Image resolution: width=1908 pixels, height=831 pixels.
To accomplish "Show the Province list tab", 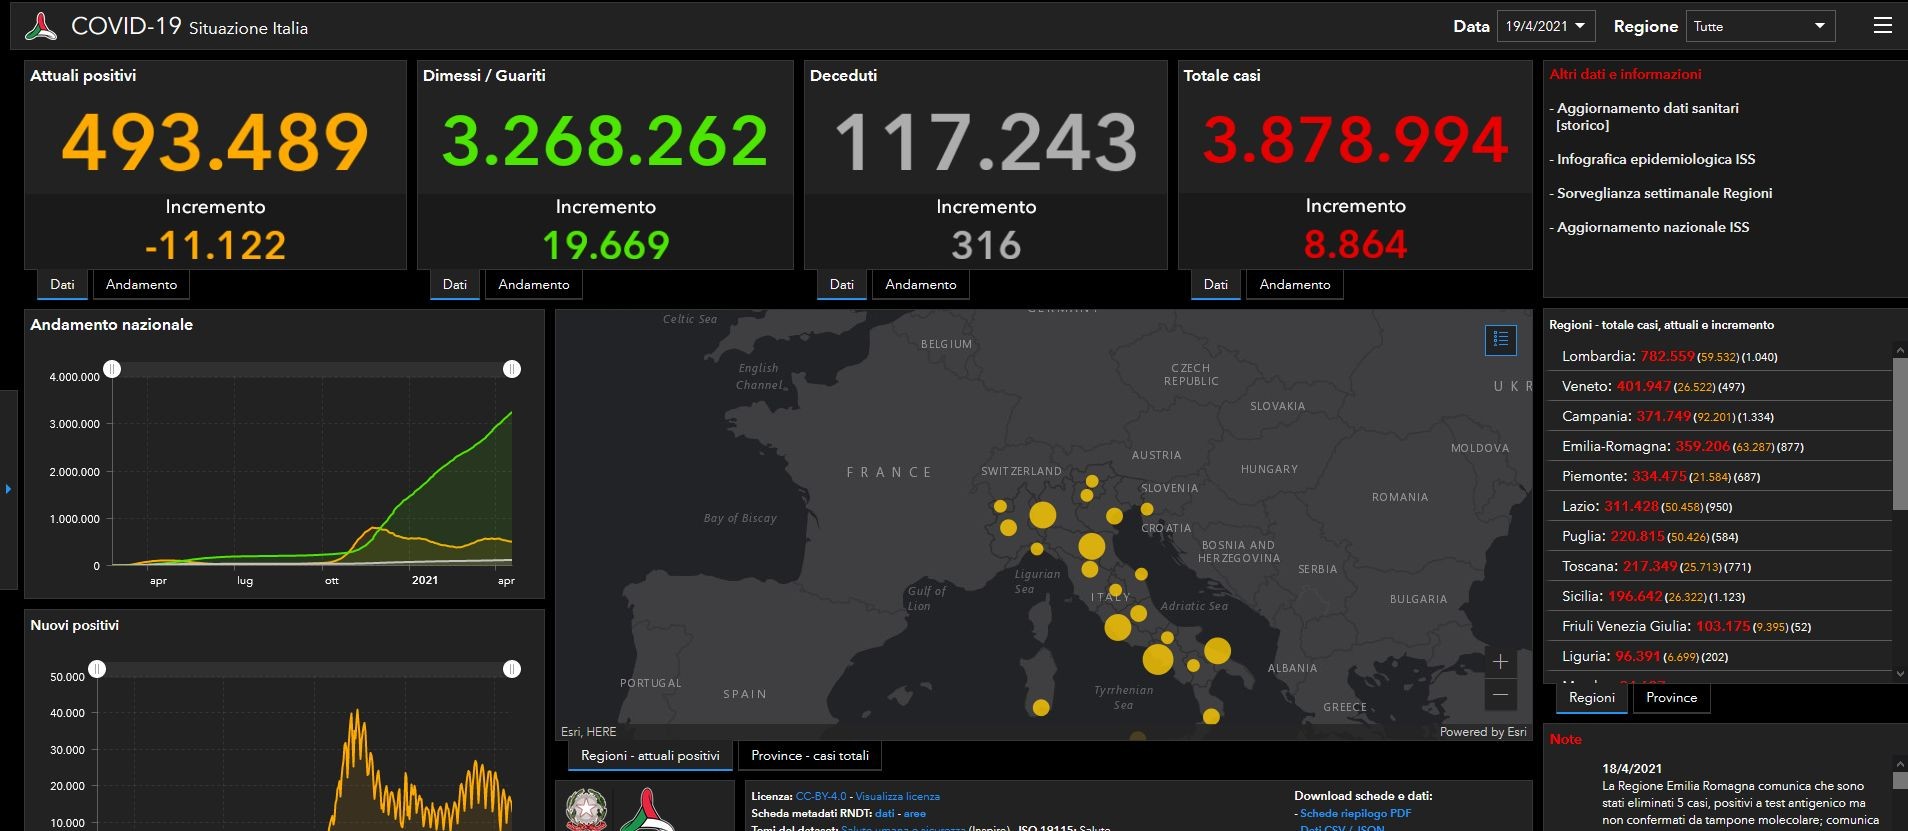I will (1671, 698).
